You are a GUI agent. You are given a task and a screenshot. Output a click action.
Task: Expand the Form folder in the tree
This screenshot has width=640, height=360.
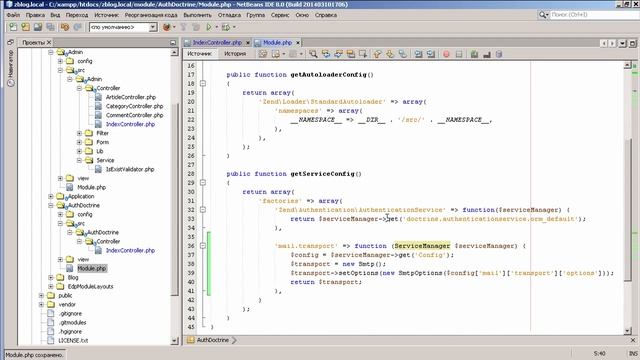pyautogui.click(x=80, y=142)
